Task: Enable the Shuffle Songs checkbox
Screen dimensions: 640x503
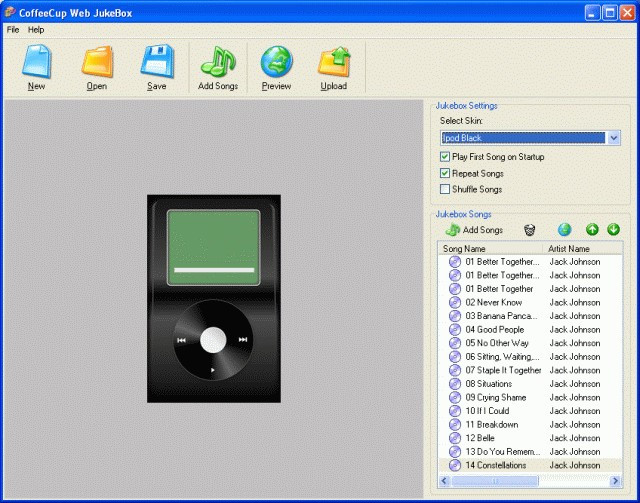Action: point(445,189)
